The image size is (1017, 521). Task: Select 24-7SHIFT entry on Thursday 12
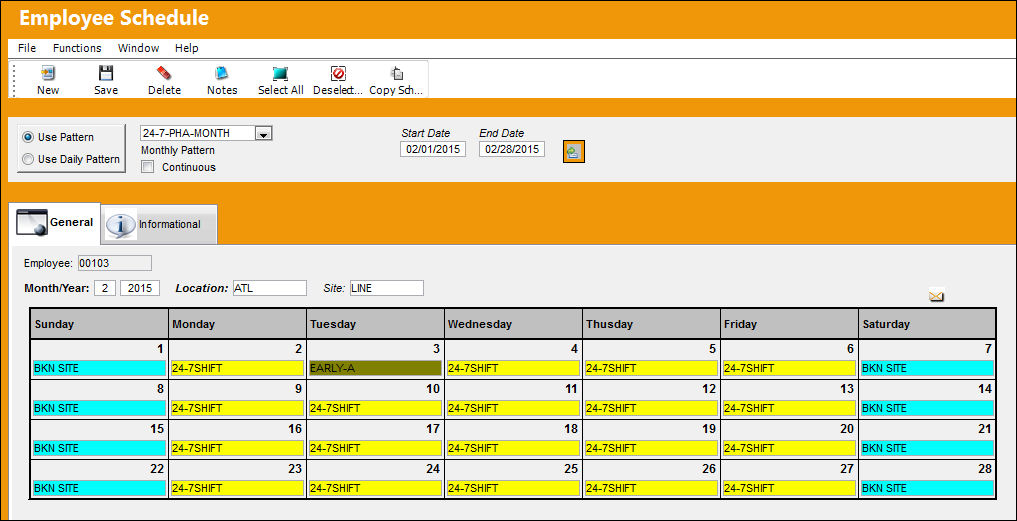(652, 408)
